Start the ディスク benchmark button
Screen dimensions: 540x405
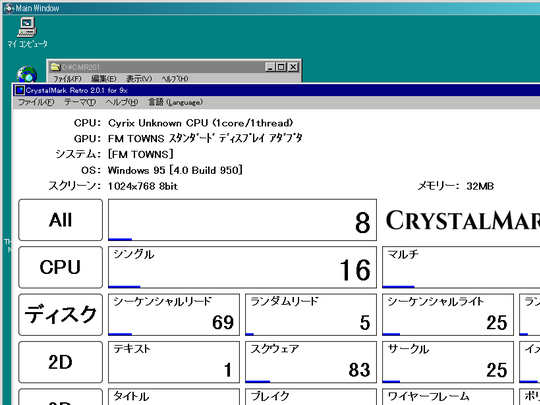pyautogui.click(x=60, y=314)
